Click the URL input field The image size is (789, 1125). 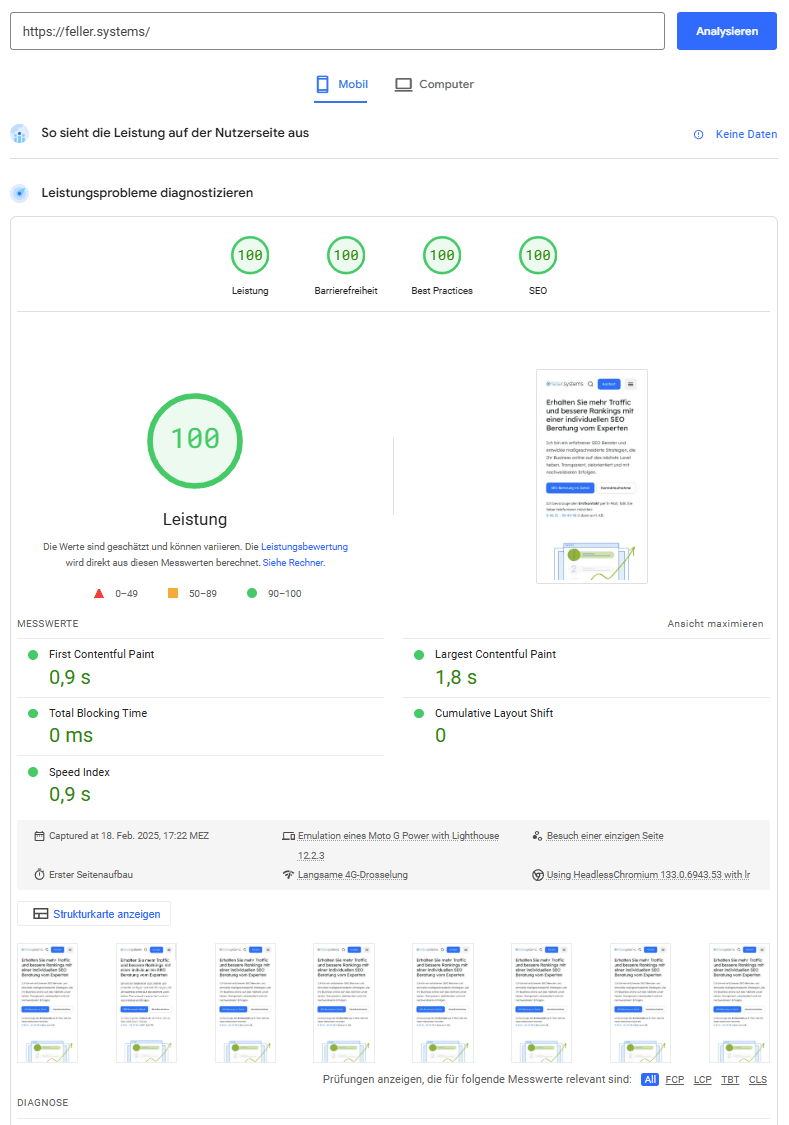[x=337, y=31]
